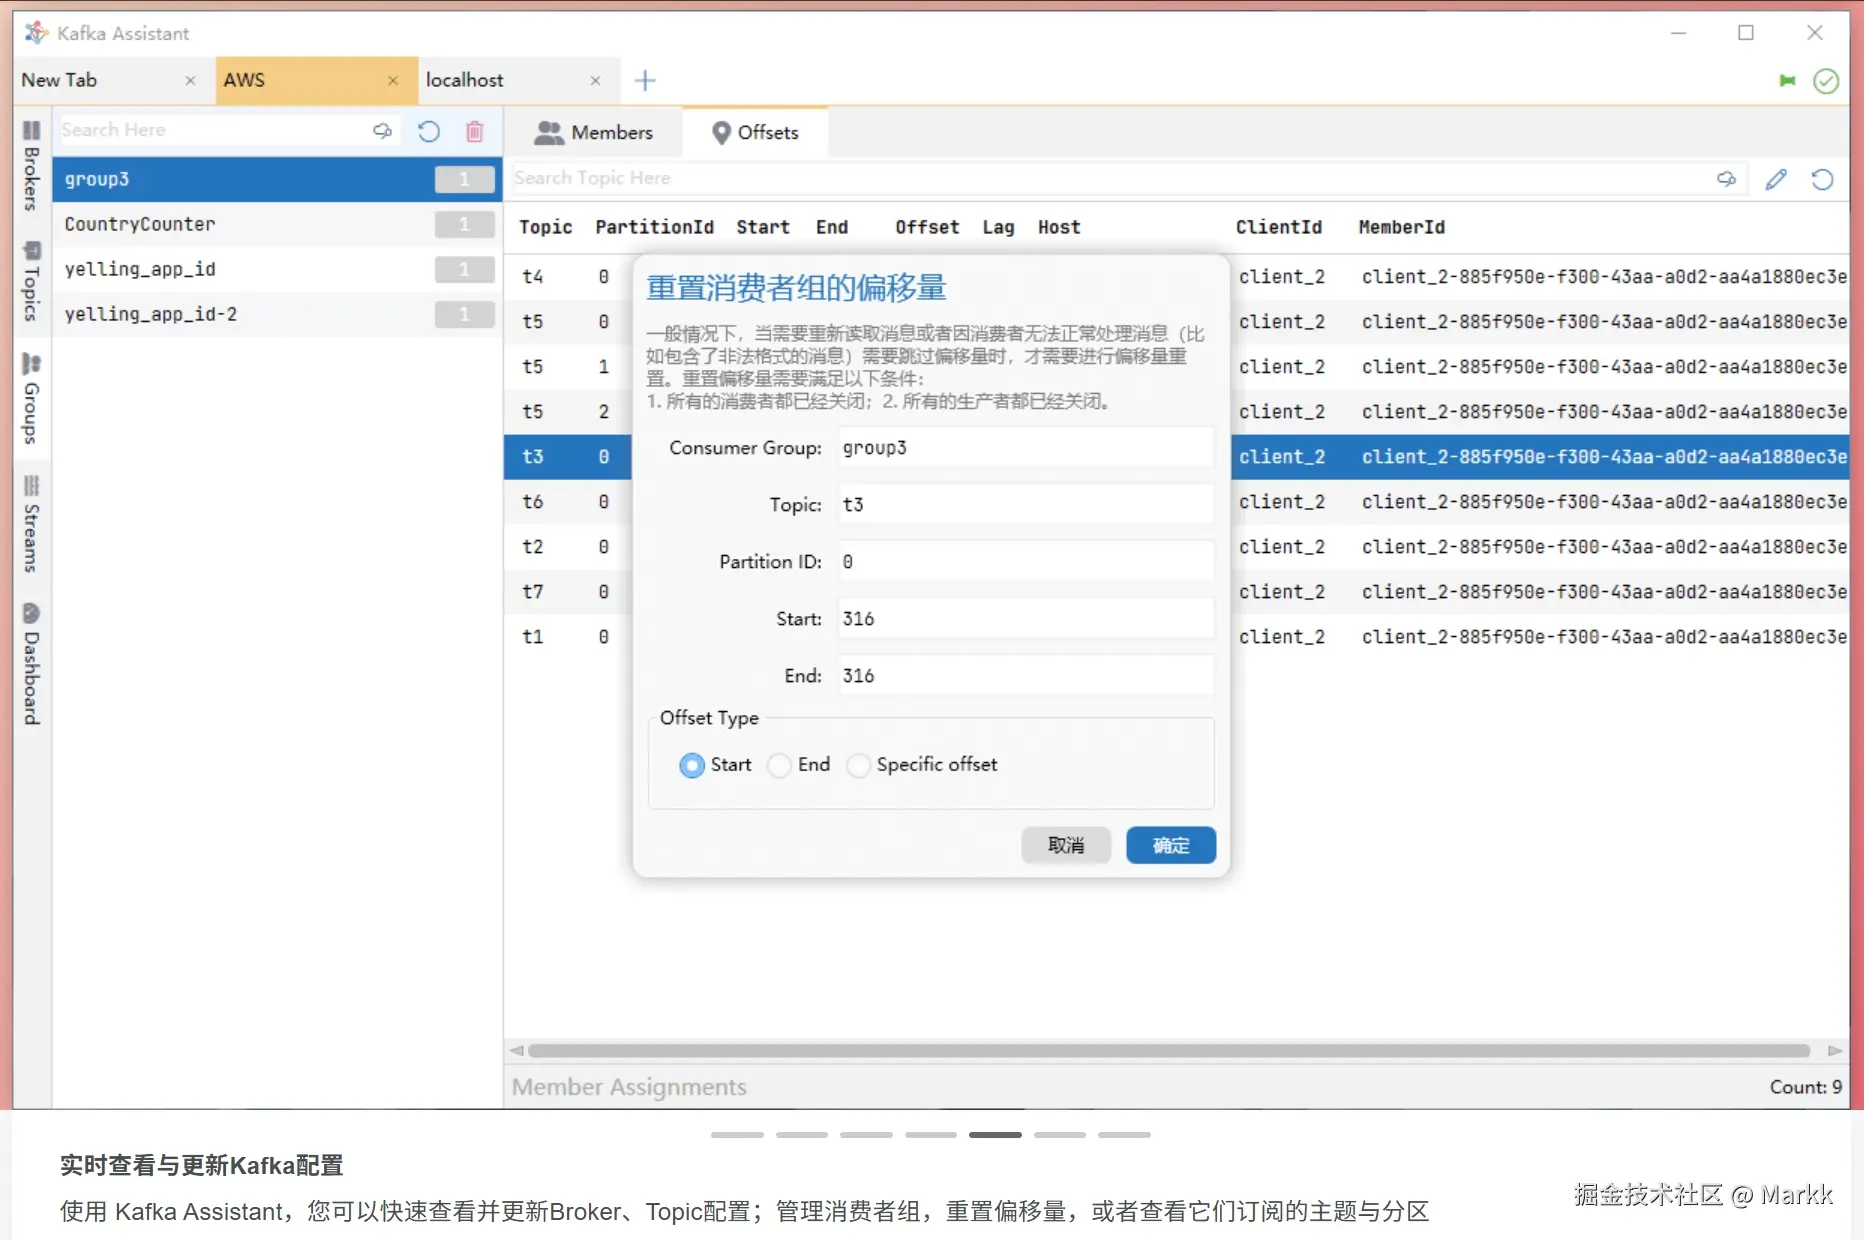This screenshot has width=1864, height=1240.
Task: Close the AWS tab
Action: click(393, 81)
